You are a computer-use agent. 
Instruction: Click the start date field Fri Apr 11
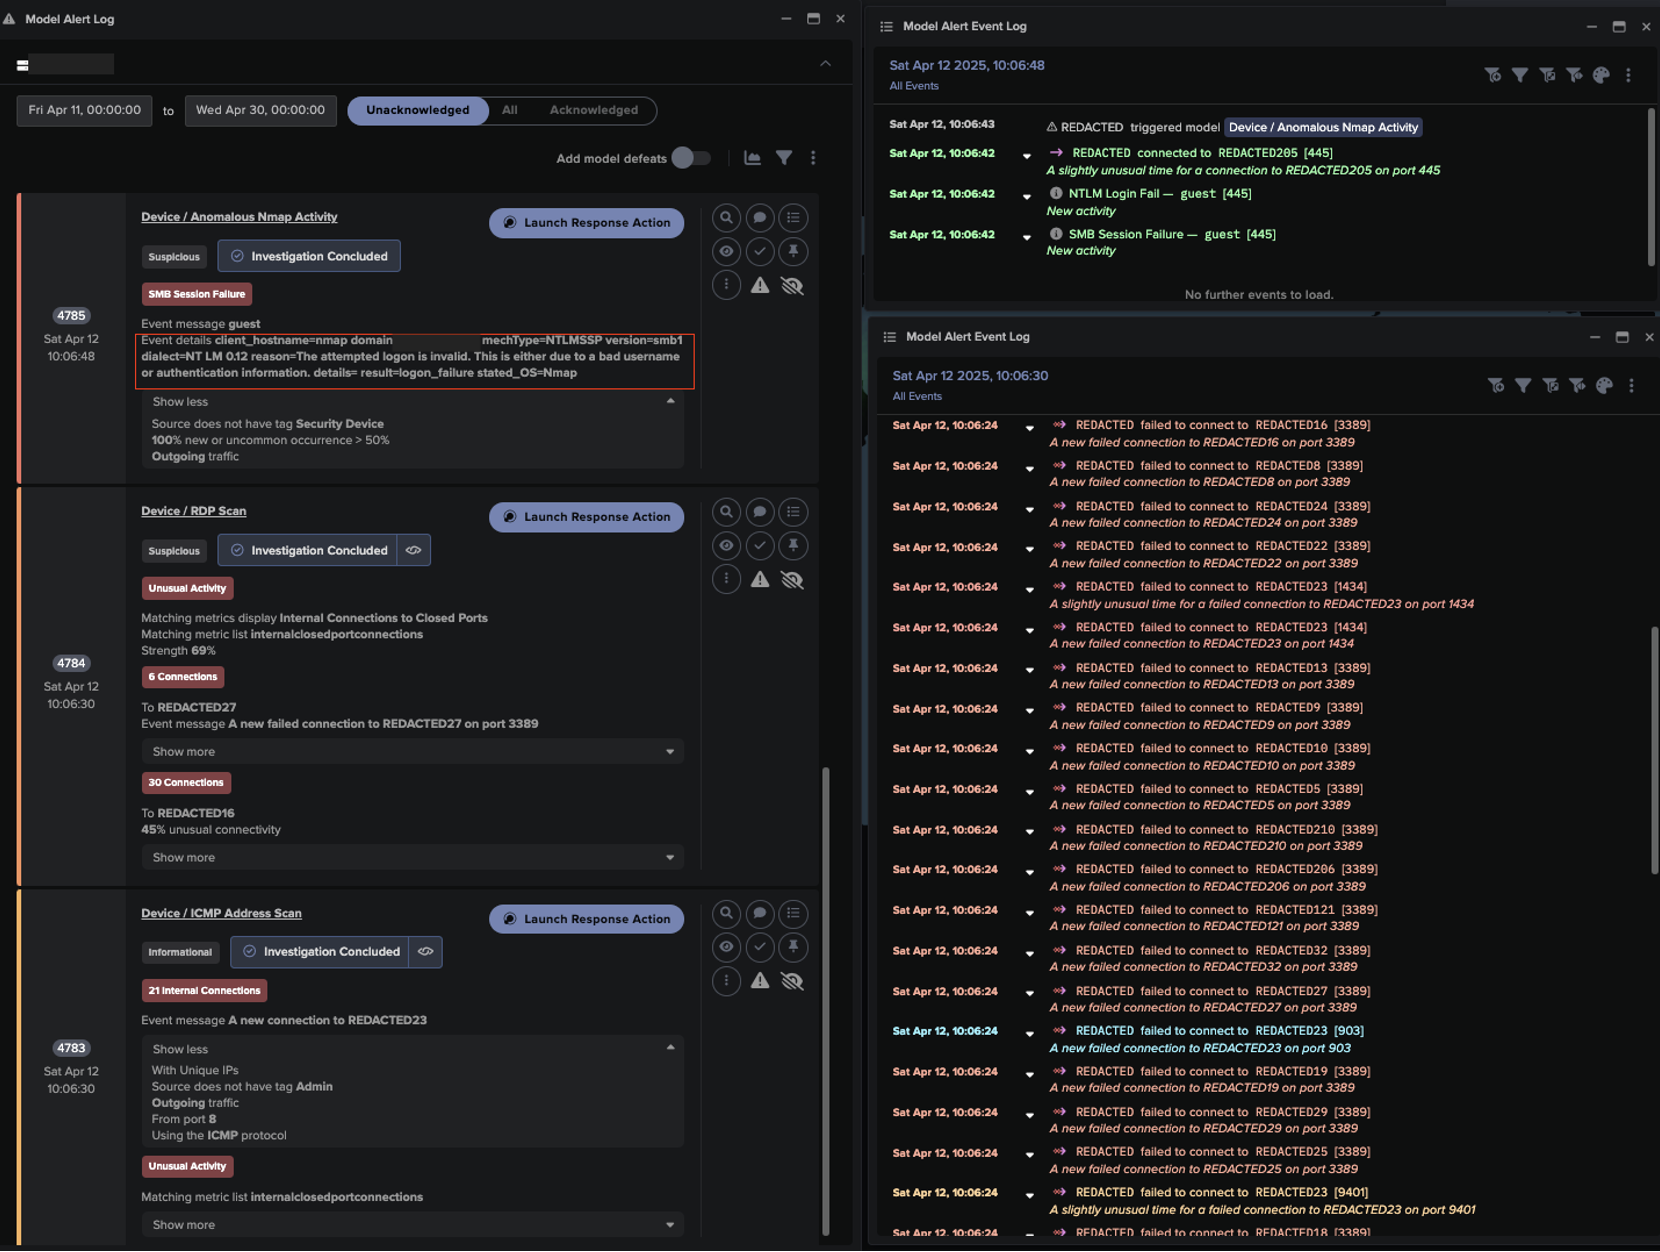84,110
